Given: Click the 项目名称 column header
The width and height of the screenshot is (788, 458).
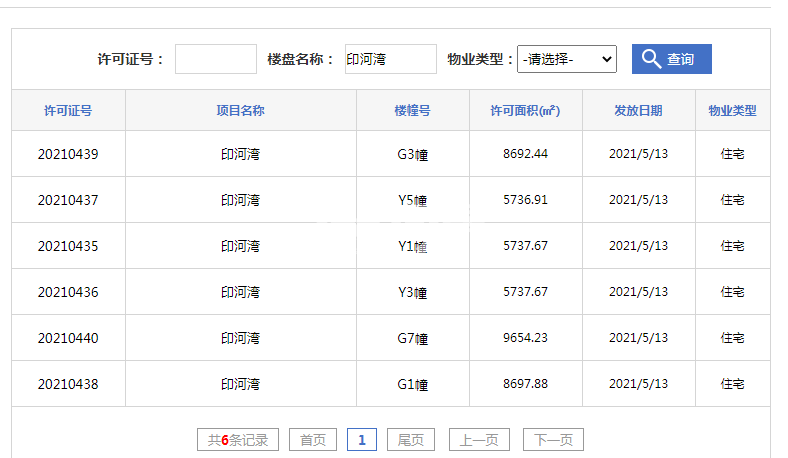Looking at the screenshot, I should pyautogui.click(x=241, y=111).
